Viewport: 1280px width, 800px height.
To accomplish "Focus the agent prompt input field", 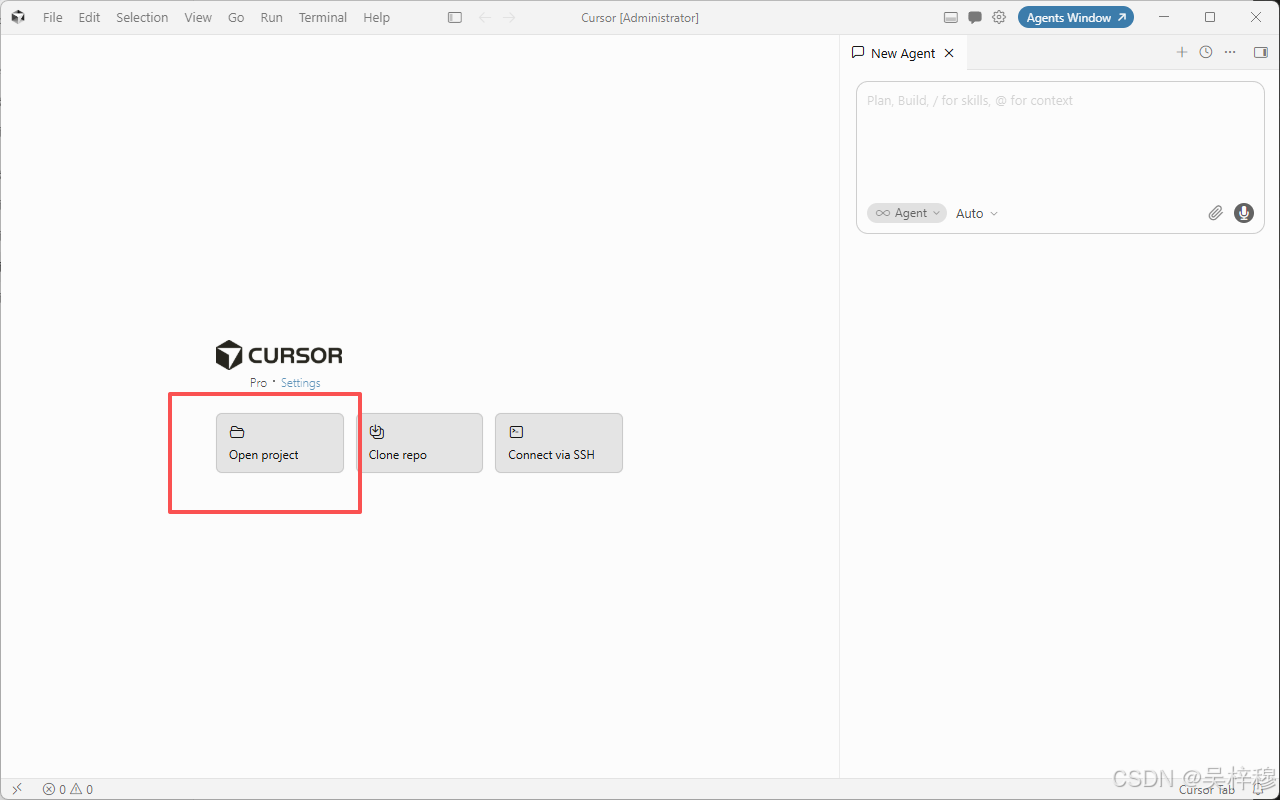I will 1060,140.
